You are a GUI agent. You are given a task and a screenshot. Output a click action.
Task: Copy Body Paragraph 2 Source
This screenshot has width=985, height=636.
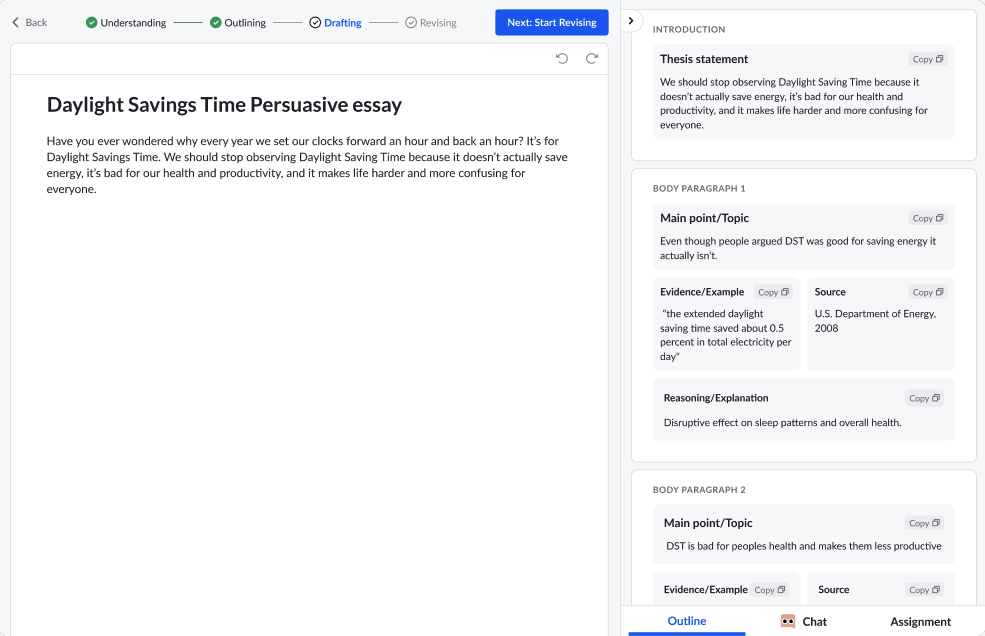[924, 590]
